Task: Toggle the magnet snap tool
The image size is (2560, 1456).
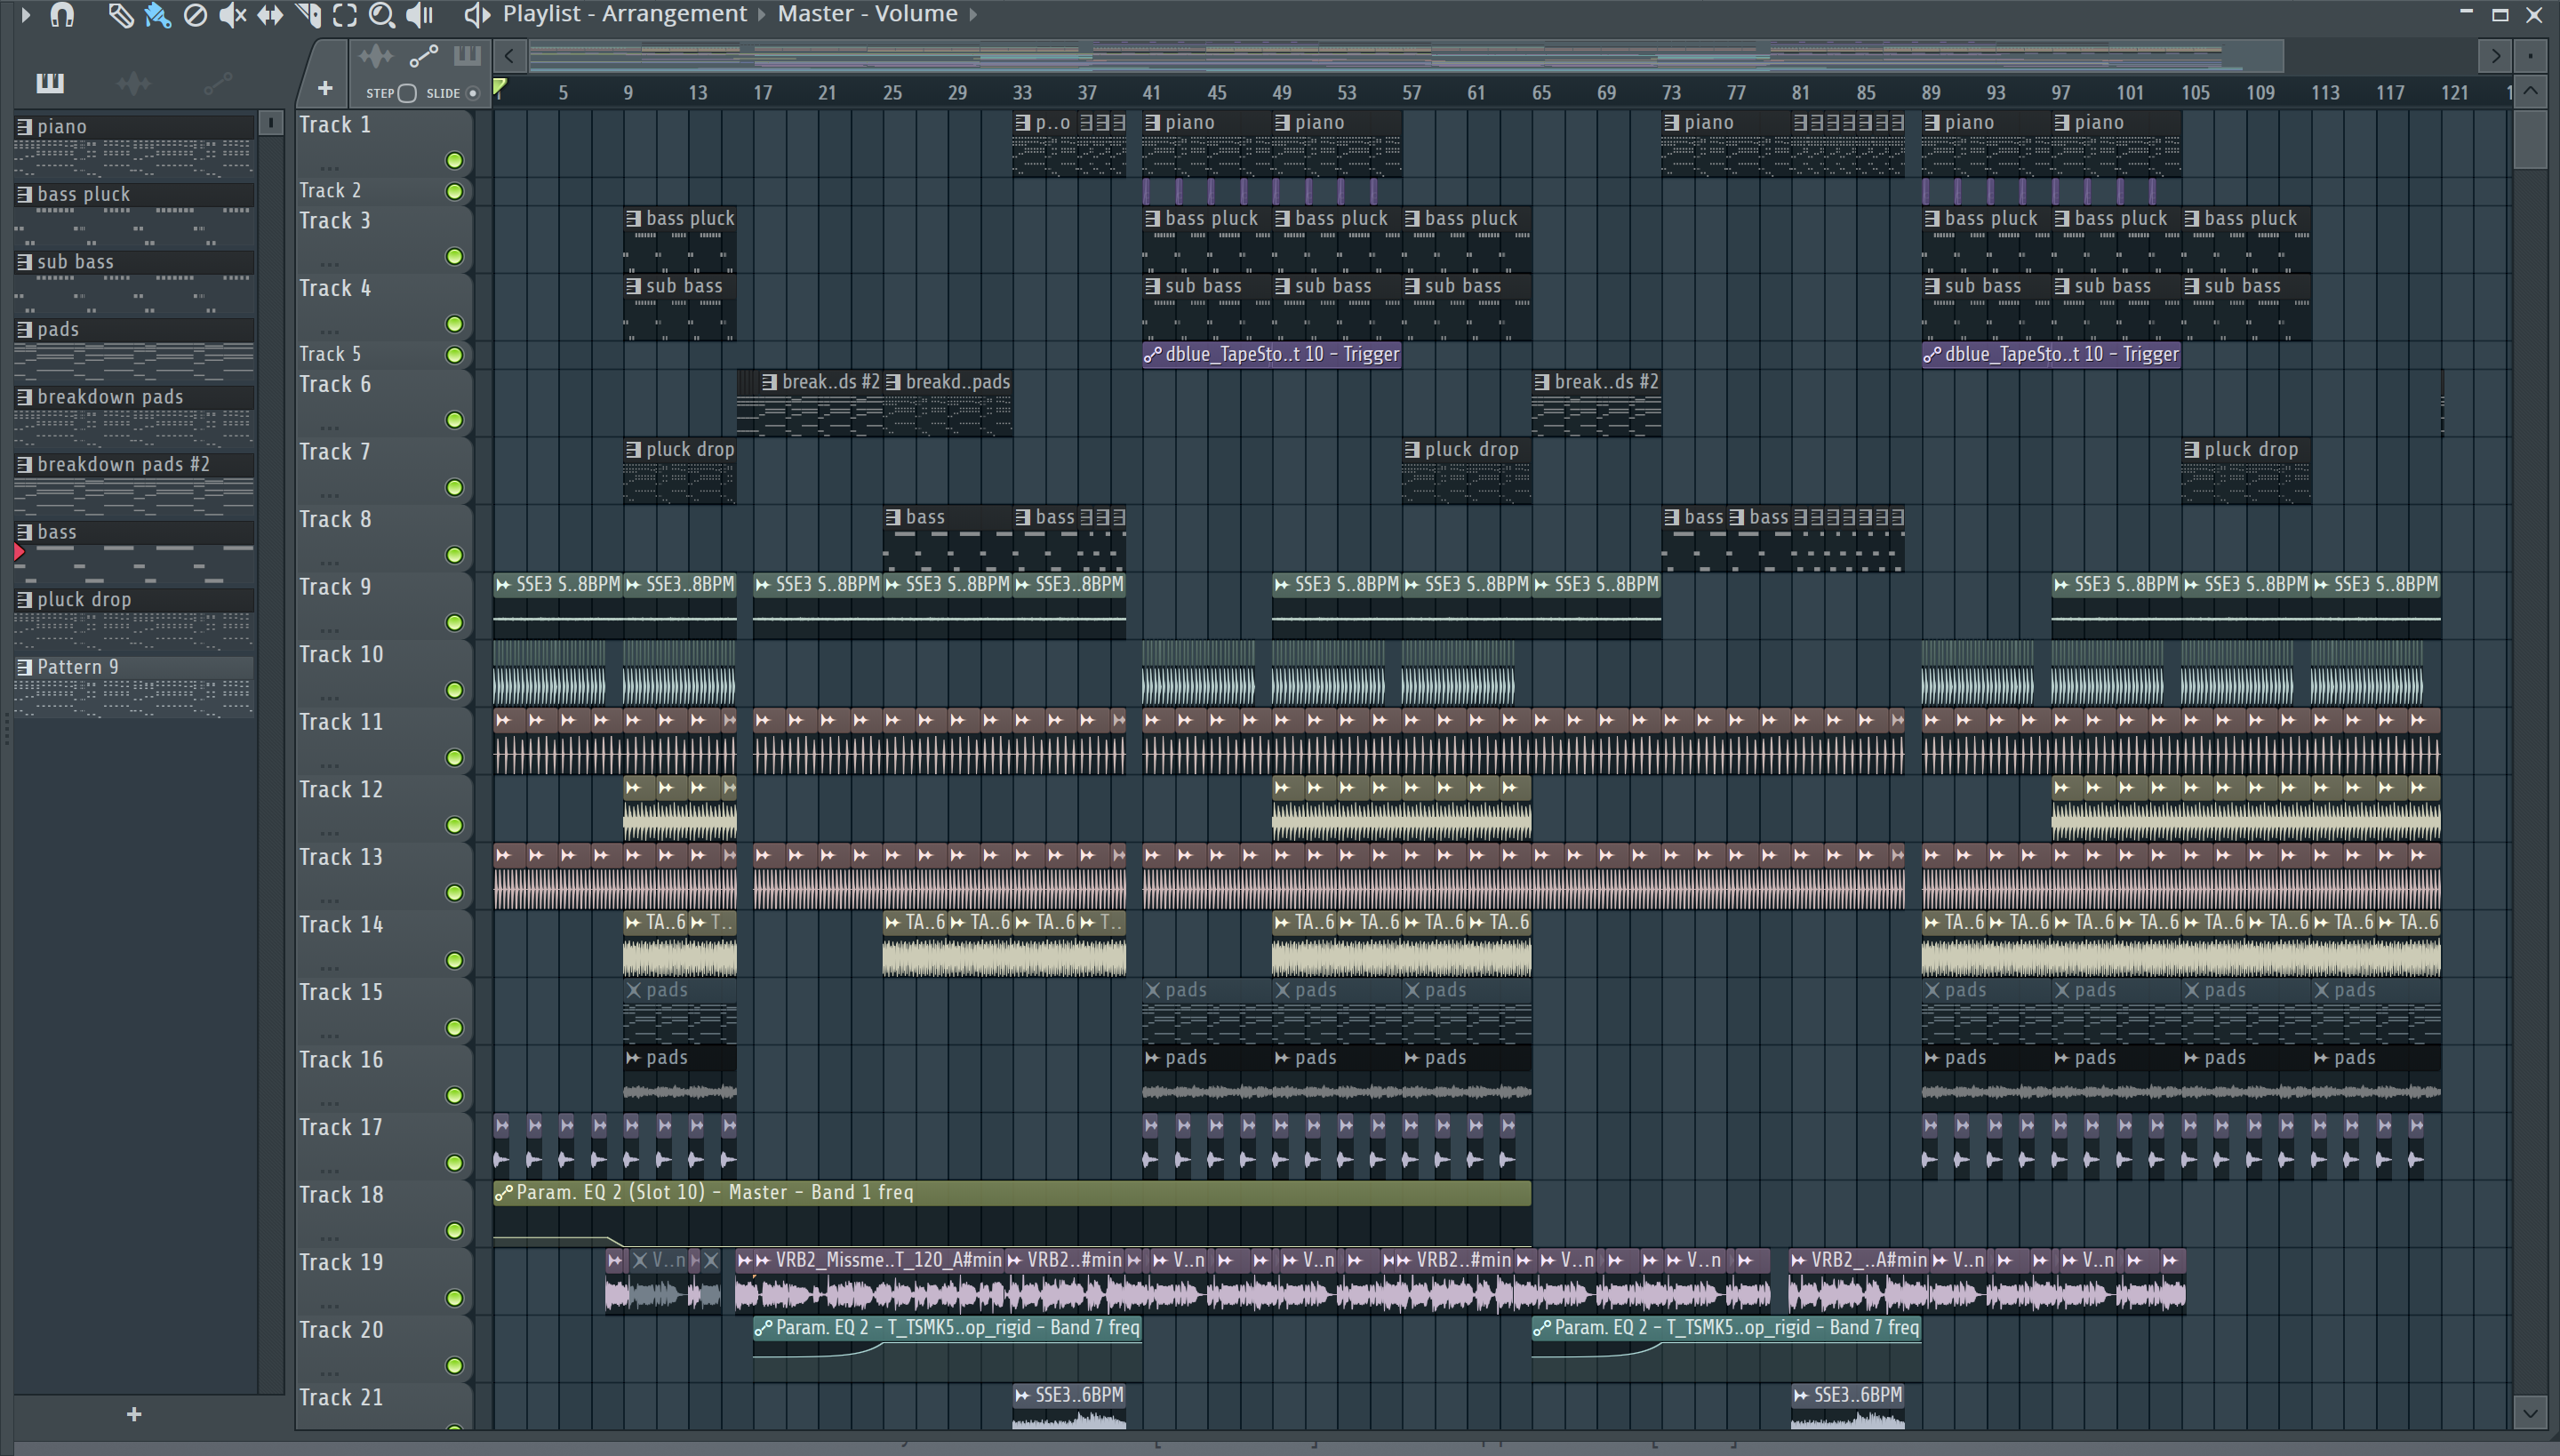Action: tap(62, 15)
